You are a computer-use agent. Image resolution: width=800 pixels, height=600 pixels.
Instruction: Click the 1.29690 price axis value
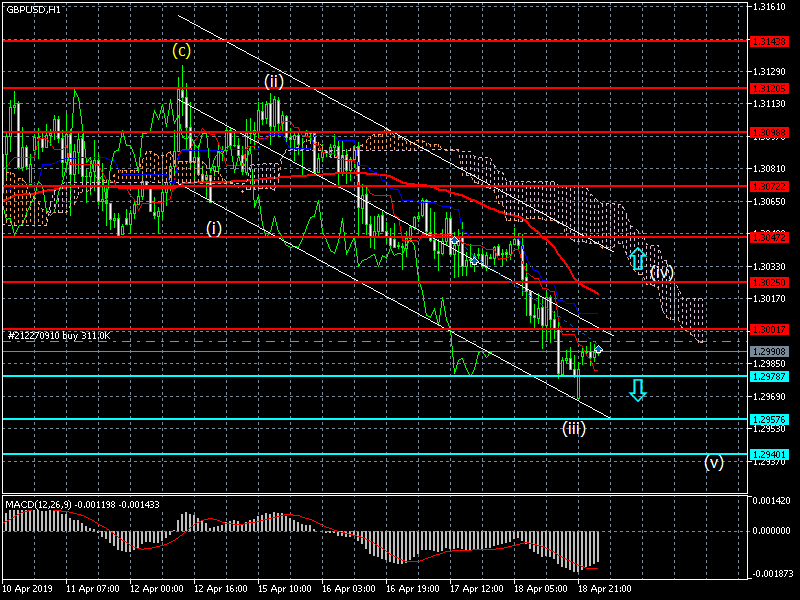(769, 396)
